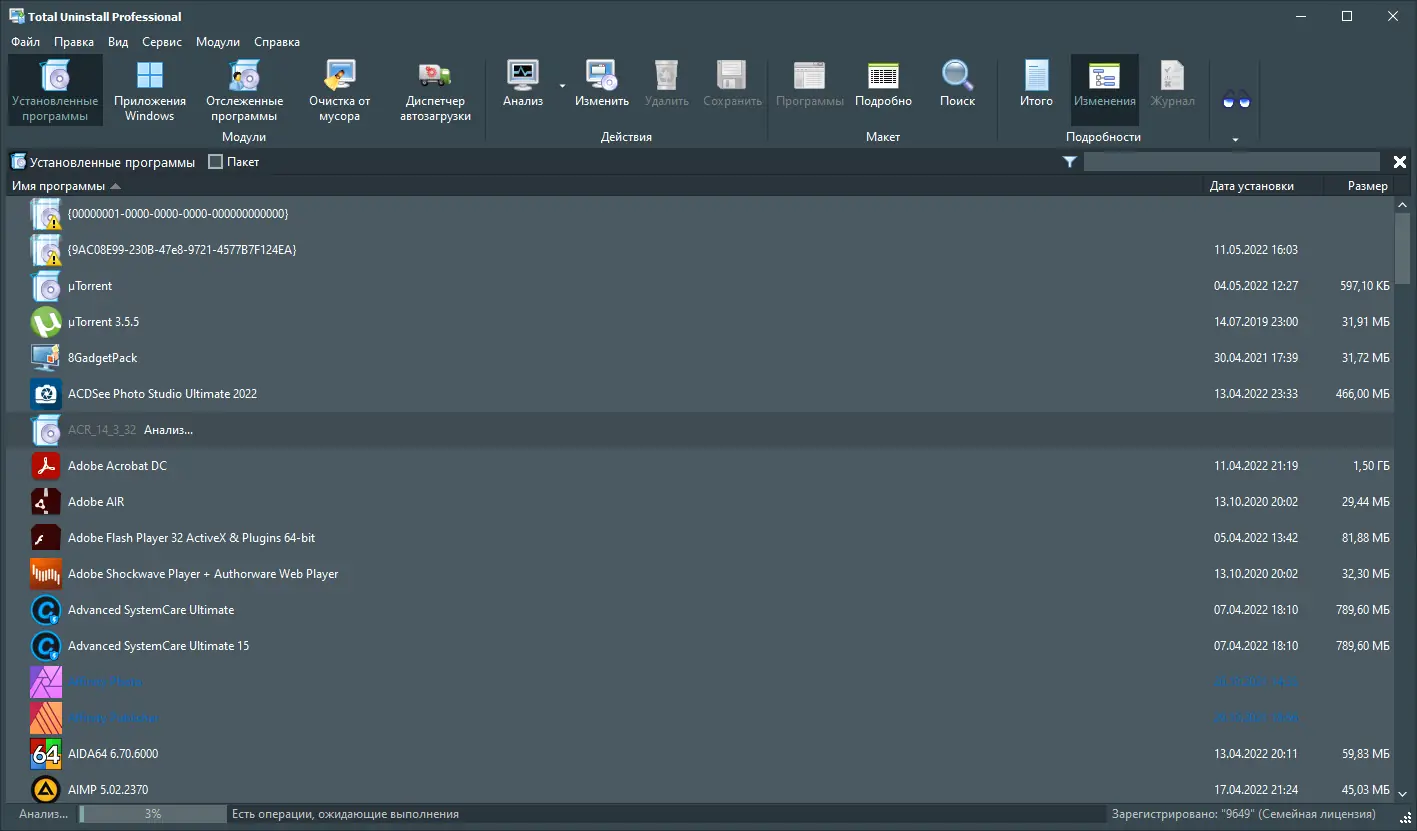Open the Сервис menu
Screen dimensions: 1417x831
[x=162, y=42]
